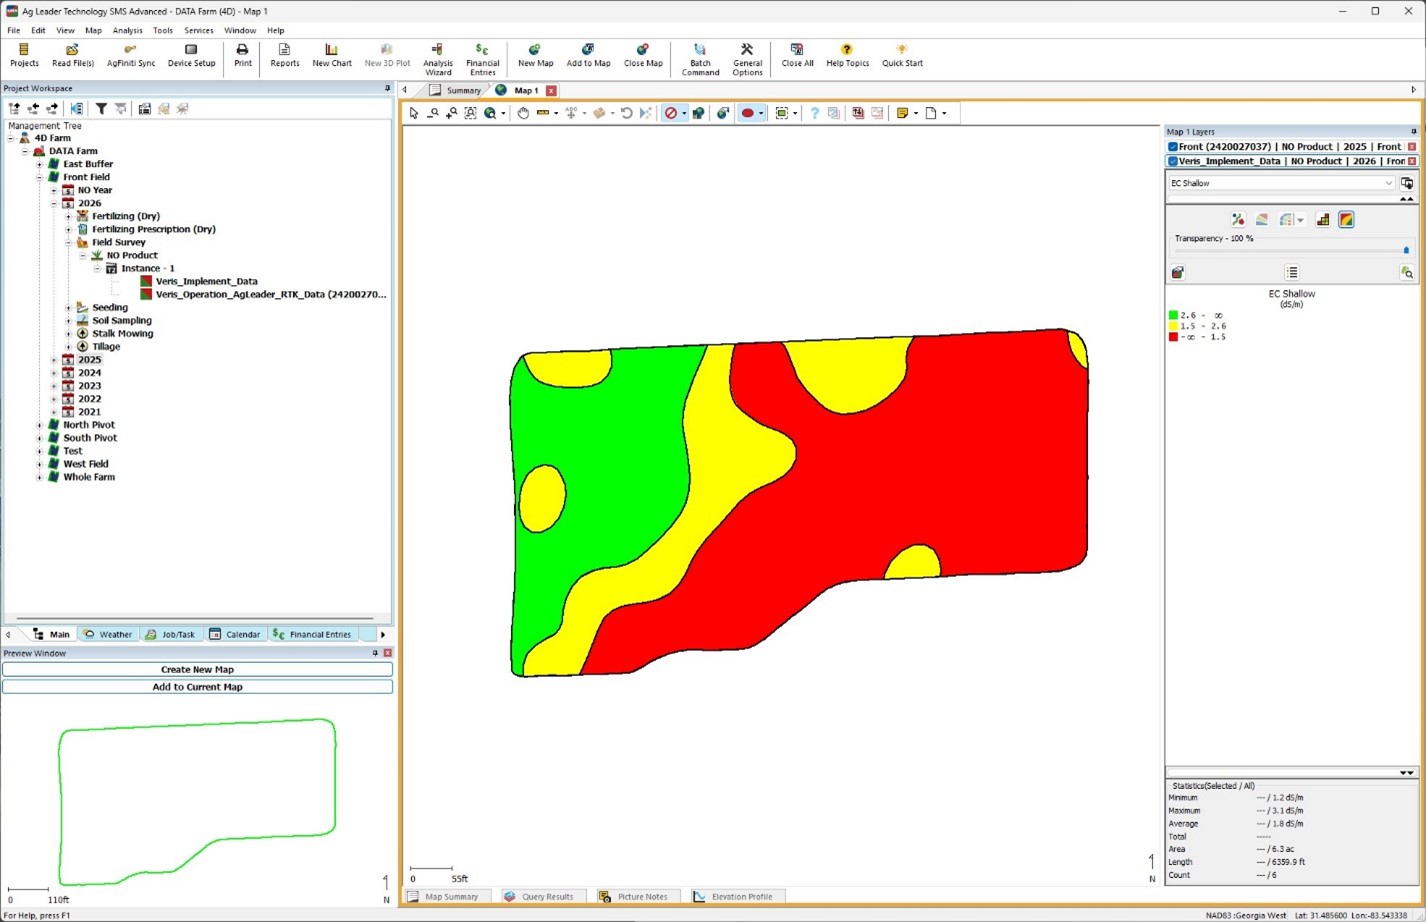The image size is (1426, 922).
Task: Expand the 2025 year node
Action: click(54, 360)
